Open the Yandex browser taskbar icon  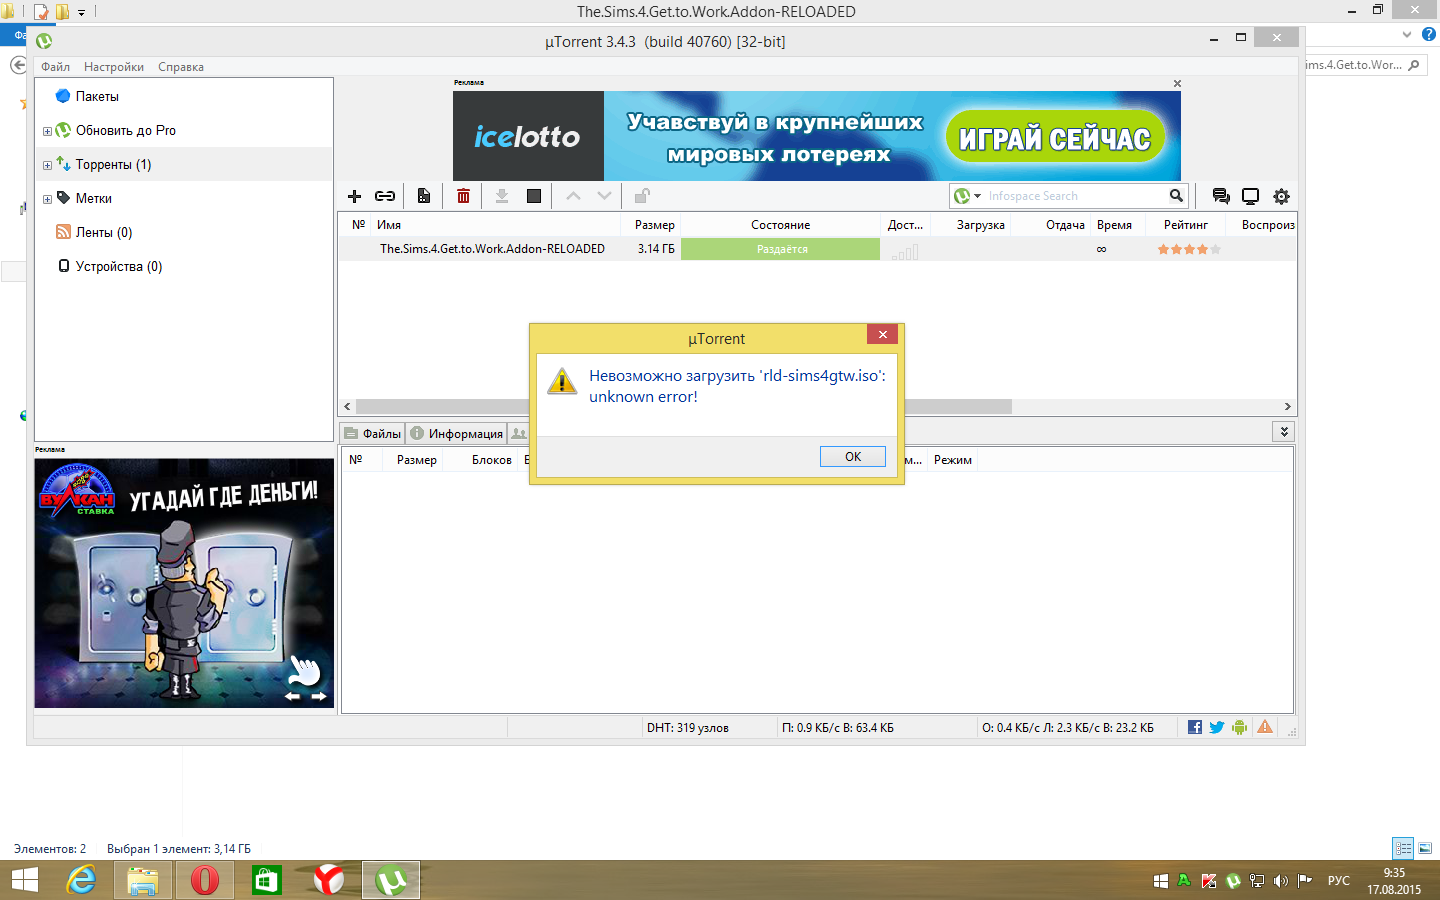click(x=329, y=880)
